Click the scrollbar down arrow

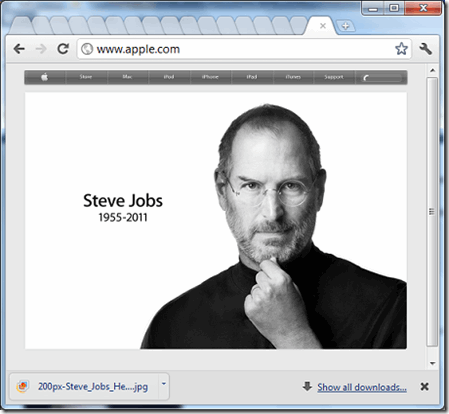432,363
